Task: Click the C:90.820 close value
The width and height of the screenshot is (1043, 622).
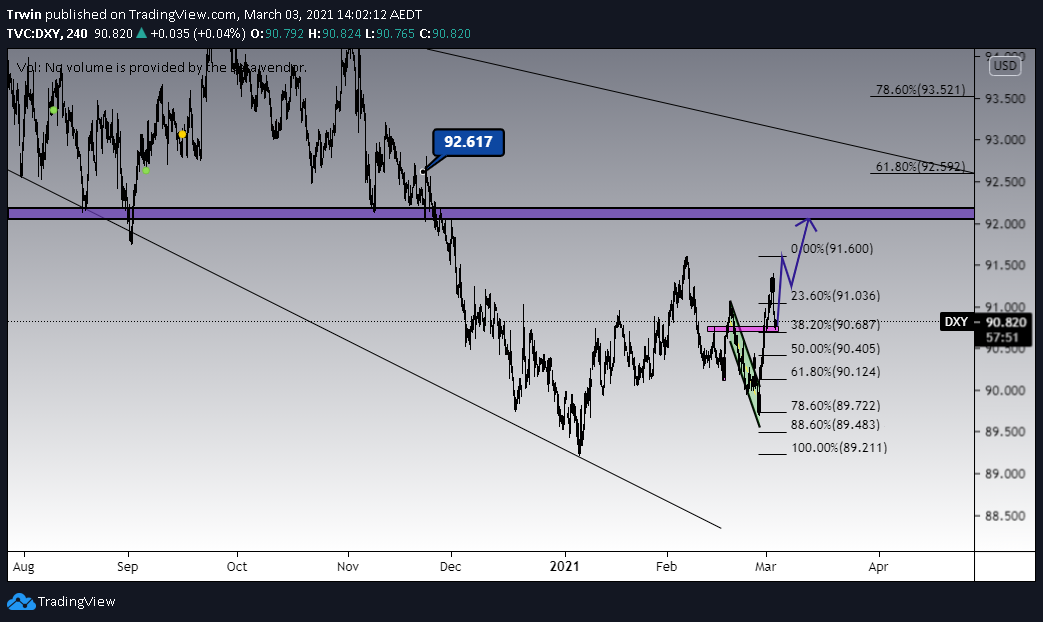Action: (x=445, y=33)
